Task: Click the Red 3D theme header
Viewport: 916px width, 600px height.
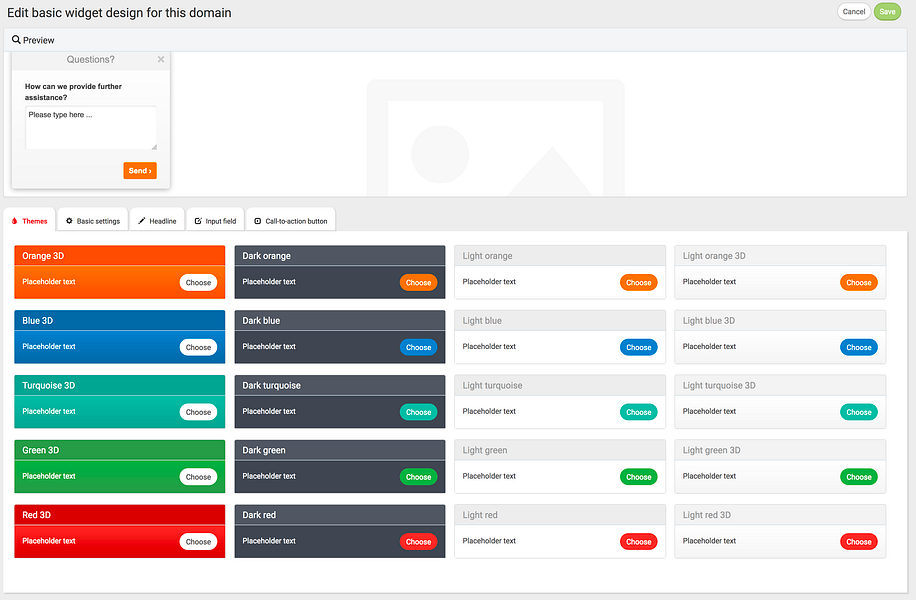Action: [120, 515]
